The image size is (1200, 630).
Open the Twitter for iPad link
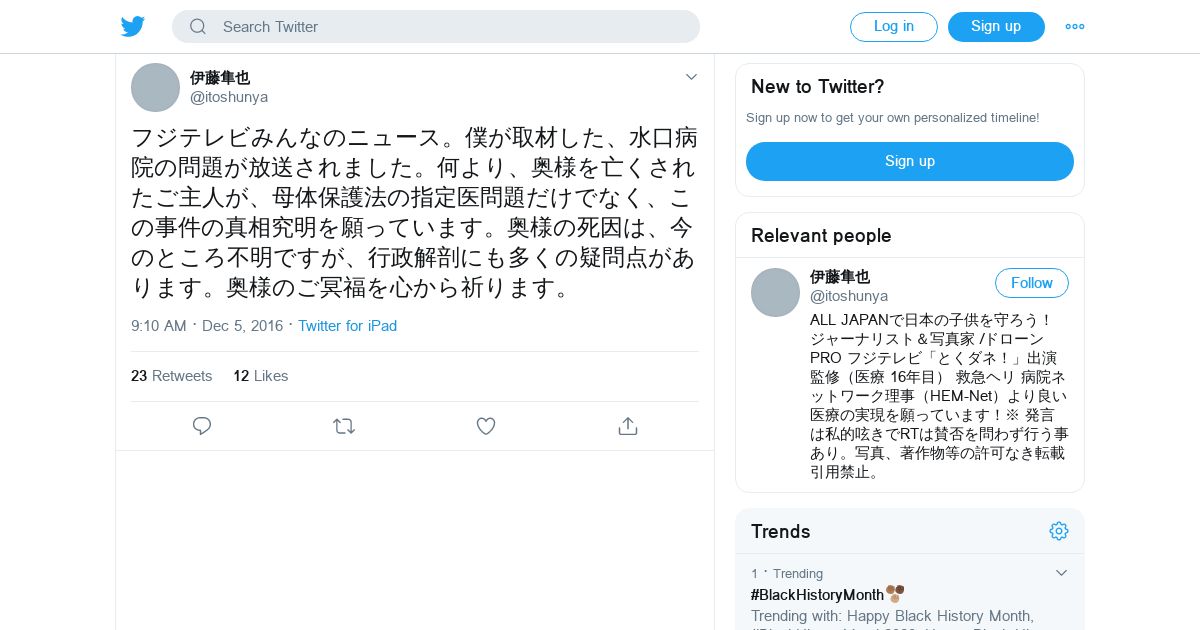tap(347, 326)
